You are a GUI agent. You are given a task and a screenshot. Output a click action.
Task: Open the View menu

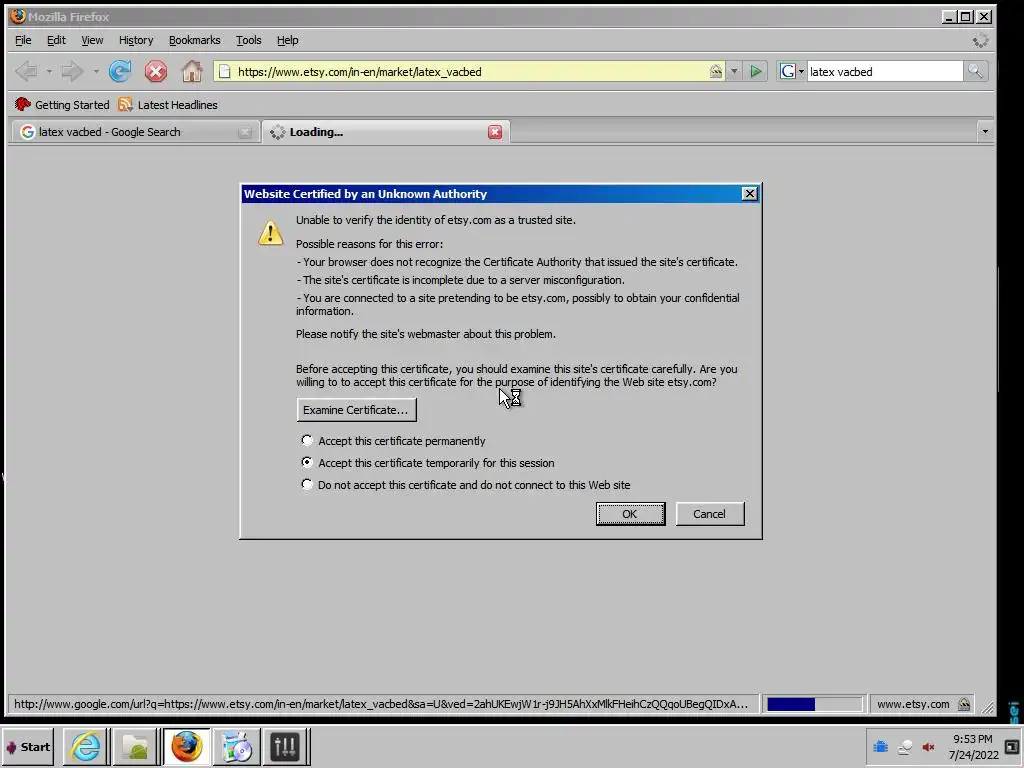click(x=92, y=40)
